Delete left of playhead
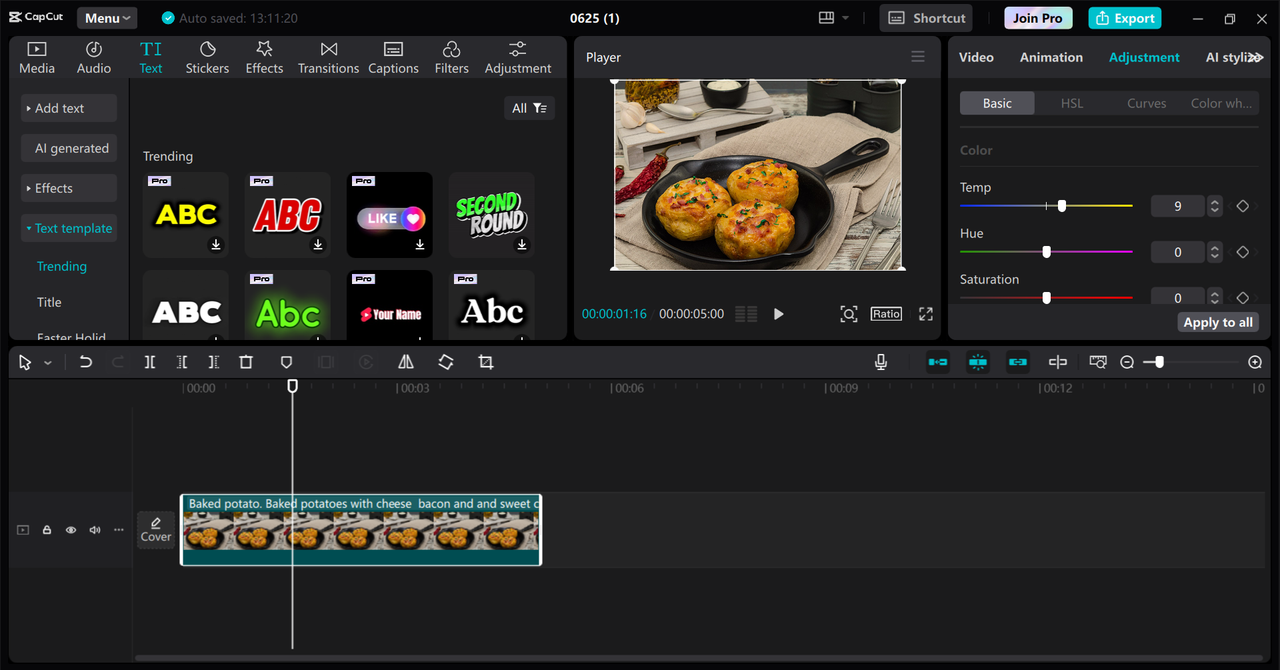 [x=182, y=362]
